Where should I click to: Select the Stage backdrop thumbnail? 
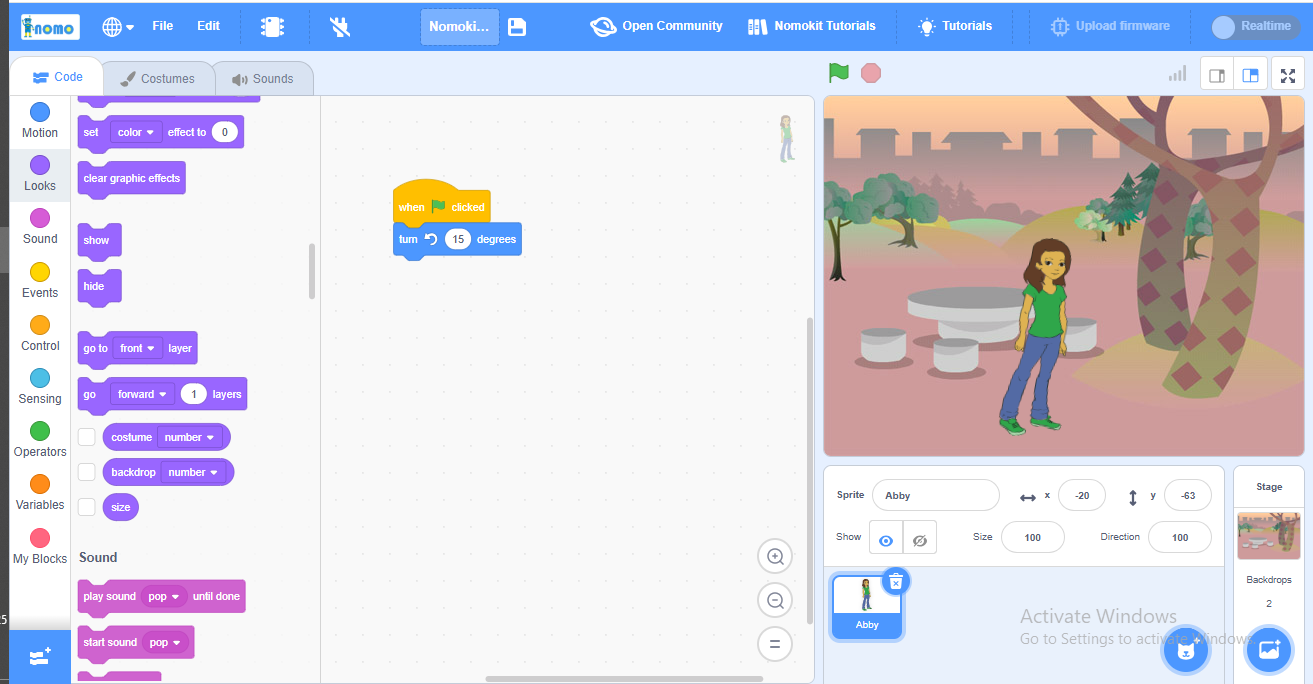(x=1269, y=536)
